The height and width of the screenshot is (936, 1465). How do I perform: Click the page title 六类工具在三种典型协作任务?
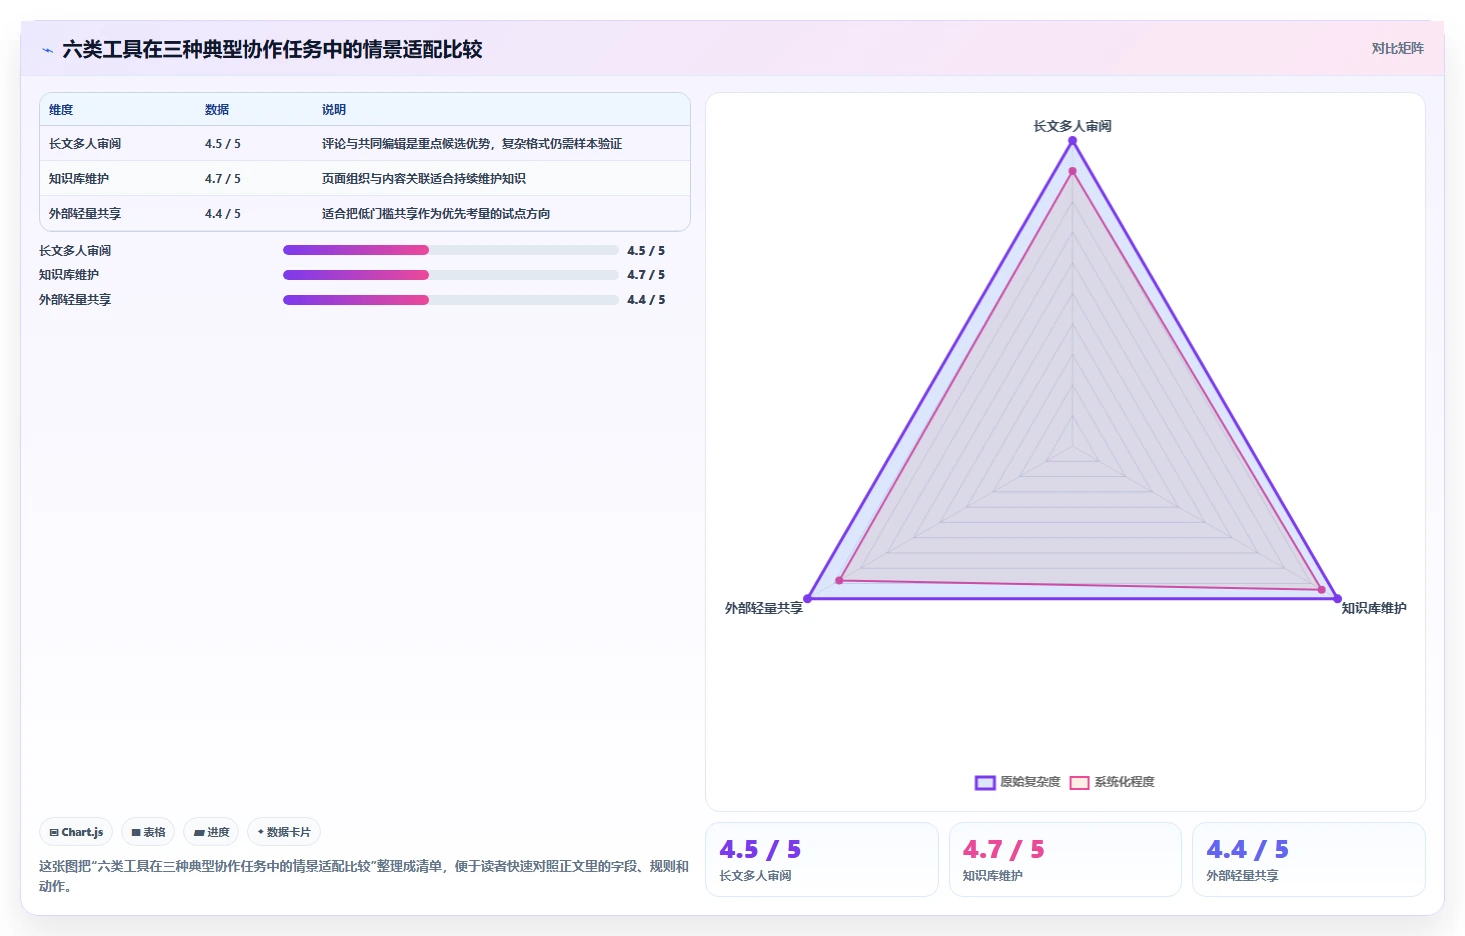pos(272,50)
